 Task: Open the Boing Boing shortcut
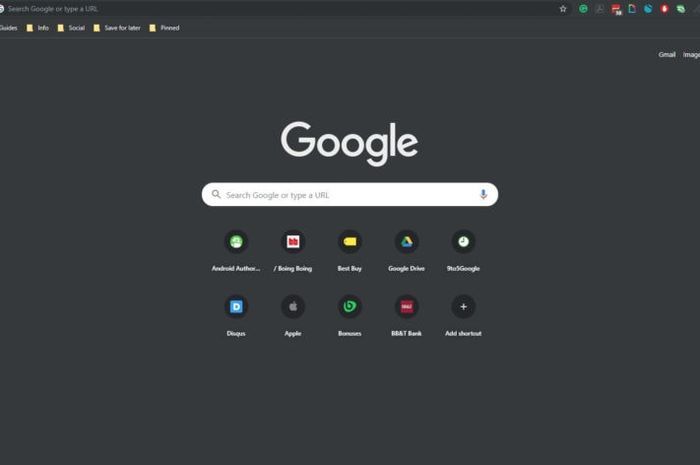[x=293, y=250]
